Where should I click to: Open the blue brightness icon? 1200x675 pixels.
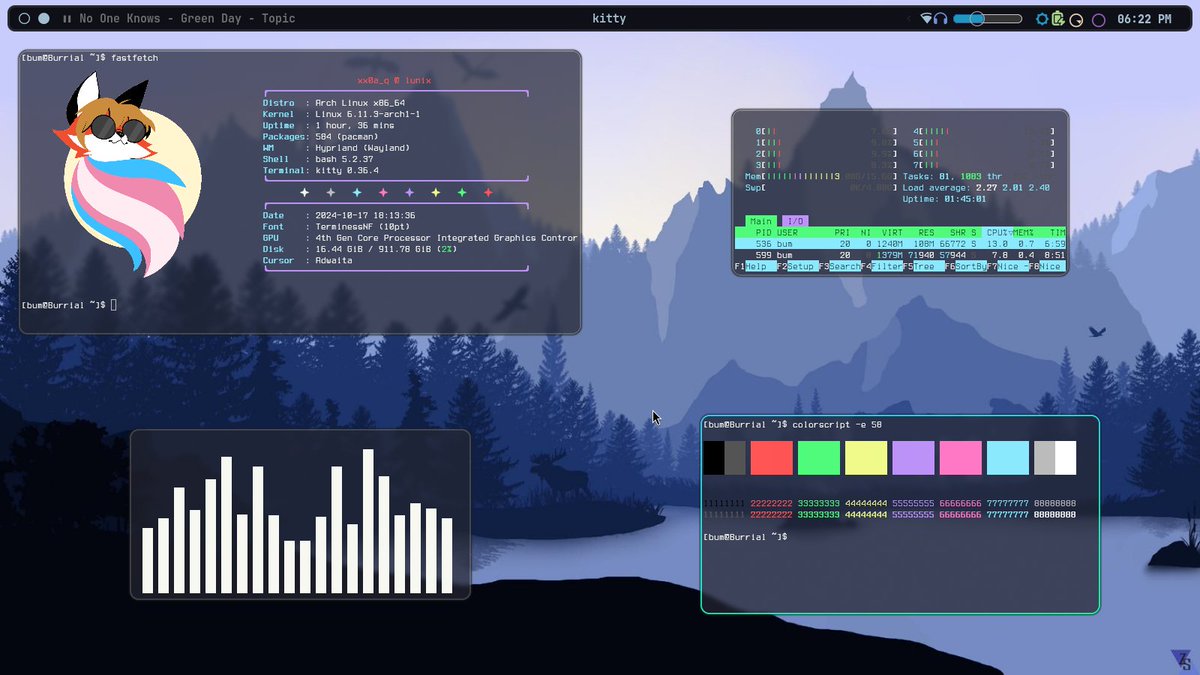(1043, 19)
